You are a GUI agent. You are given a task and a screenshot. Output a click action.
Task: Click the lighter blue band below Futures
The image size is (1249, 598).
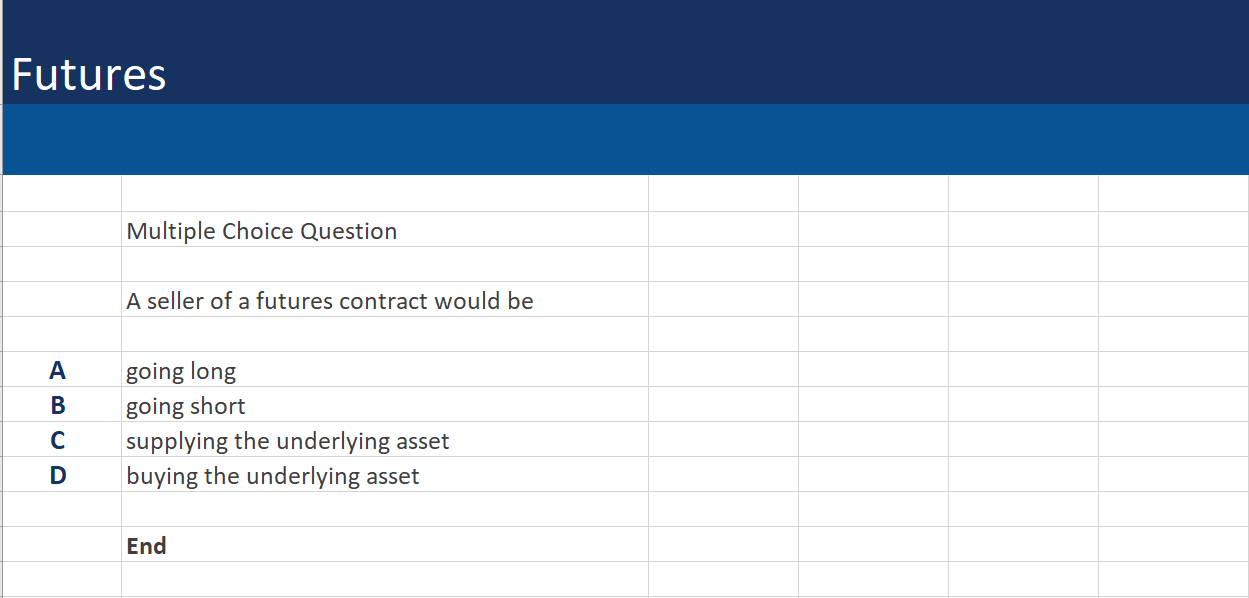coord(624,139)
